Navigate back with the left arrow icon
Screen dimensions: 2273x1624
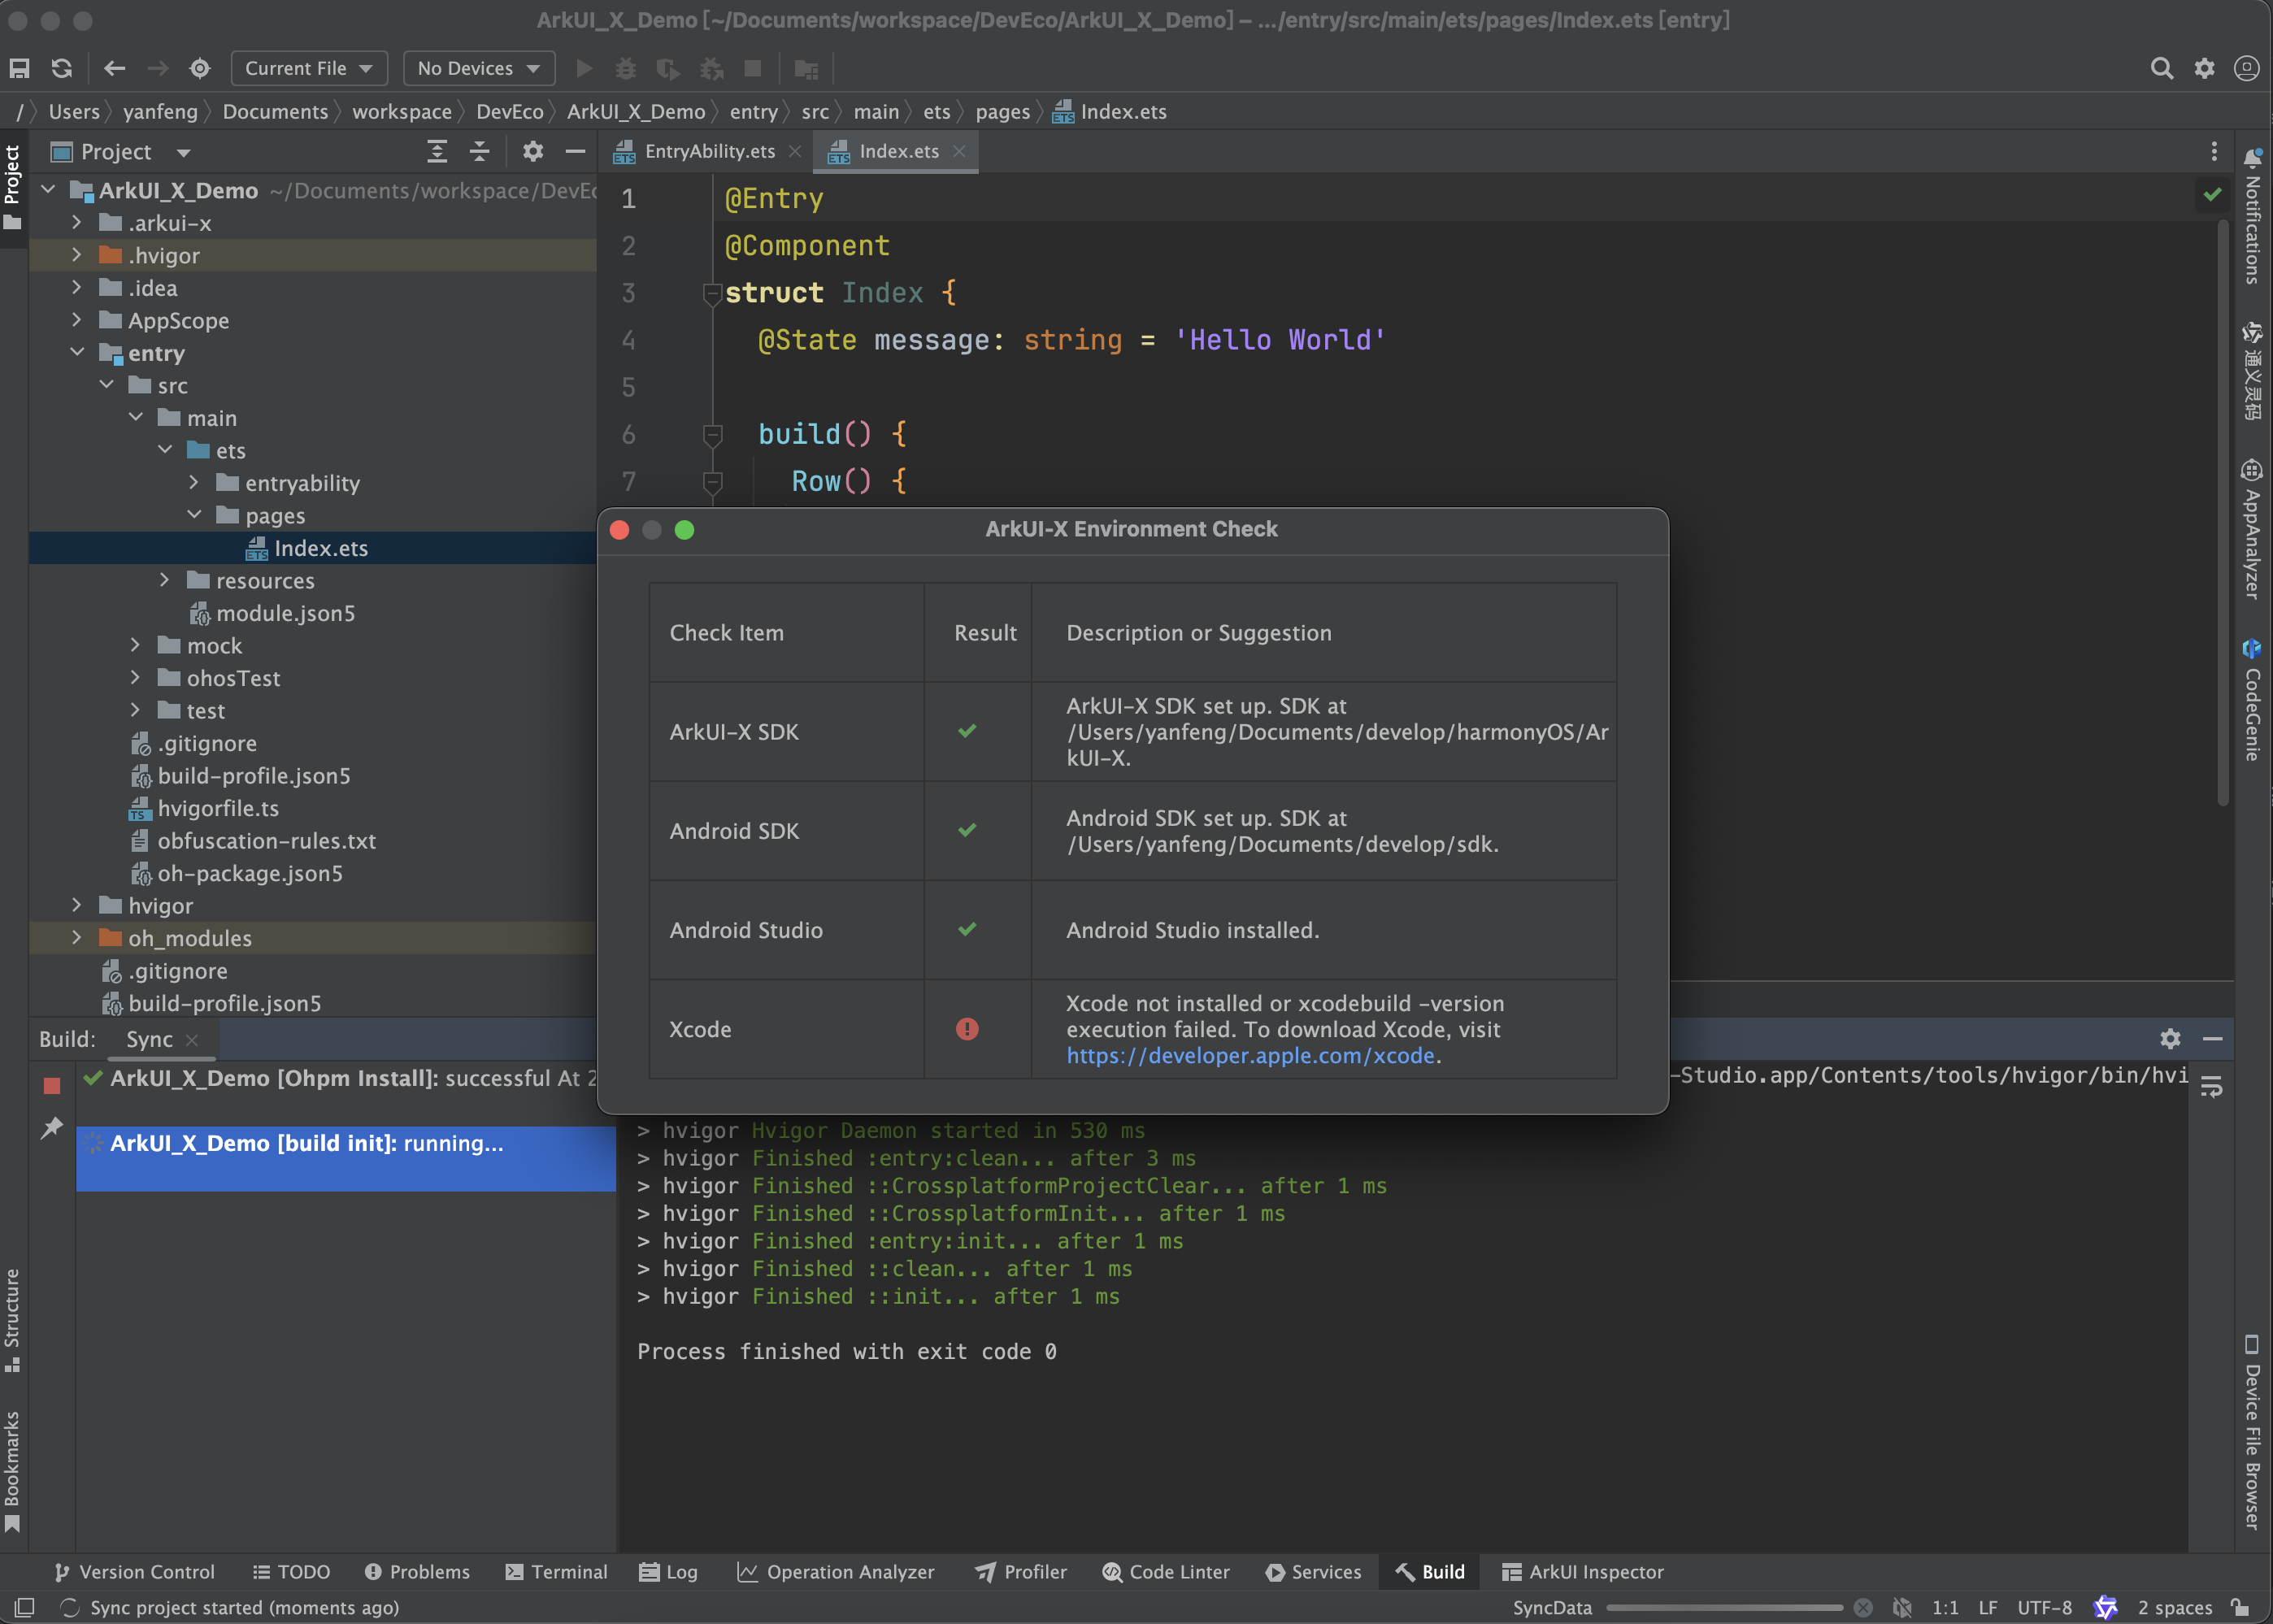click(115, 68)
